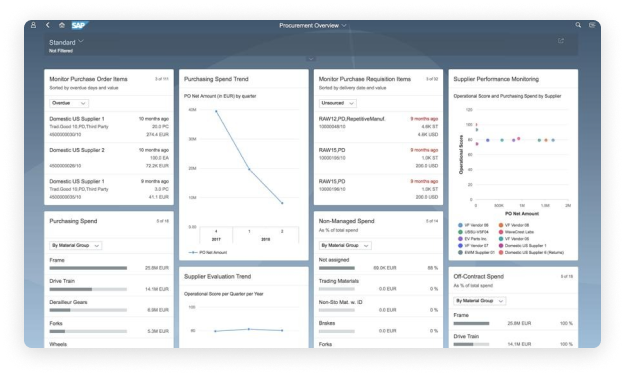Open the Monitor Purchase Order Items card header
The height and width of the screenshot is (376, 625).
[109, 83]
